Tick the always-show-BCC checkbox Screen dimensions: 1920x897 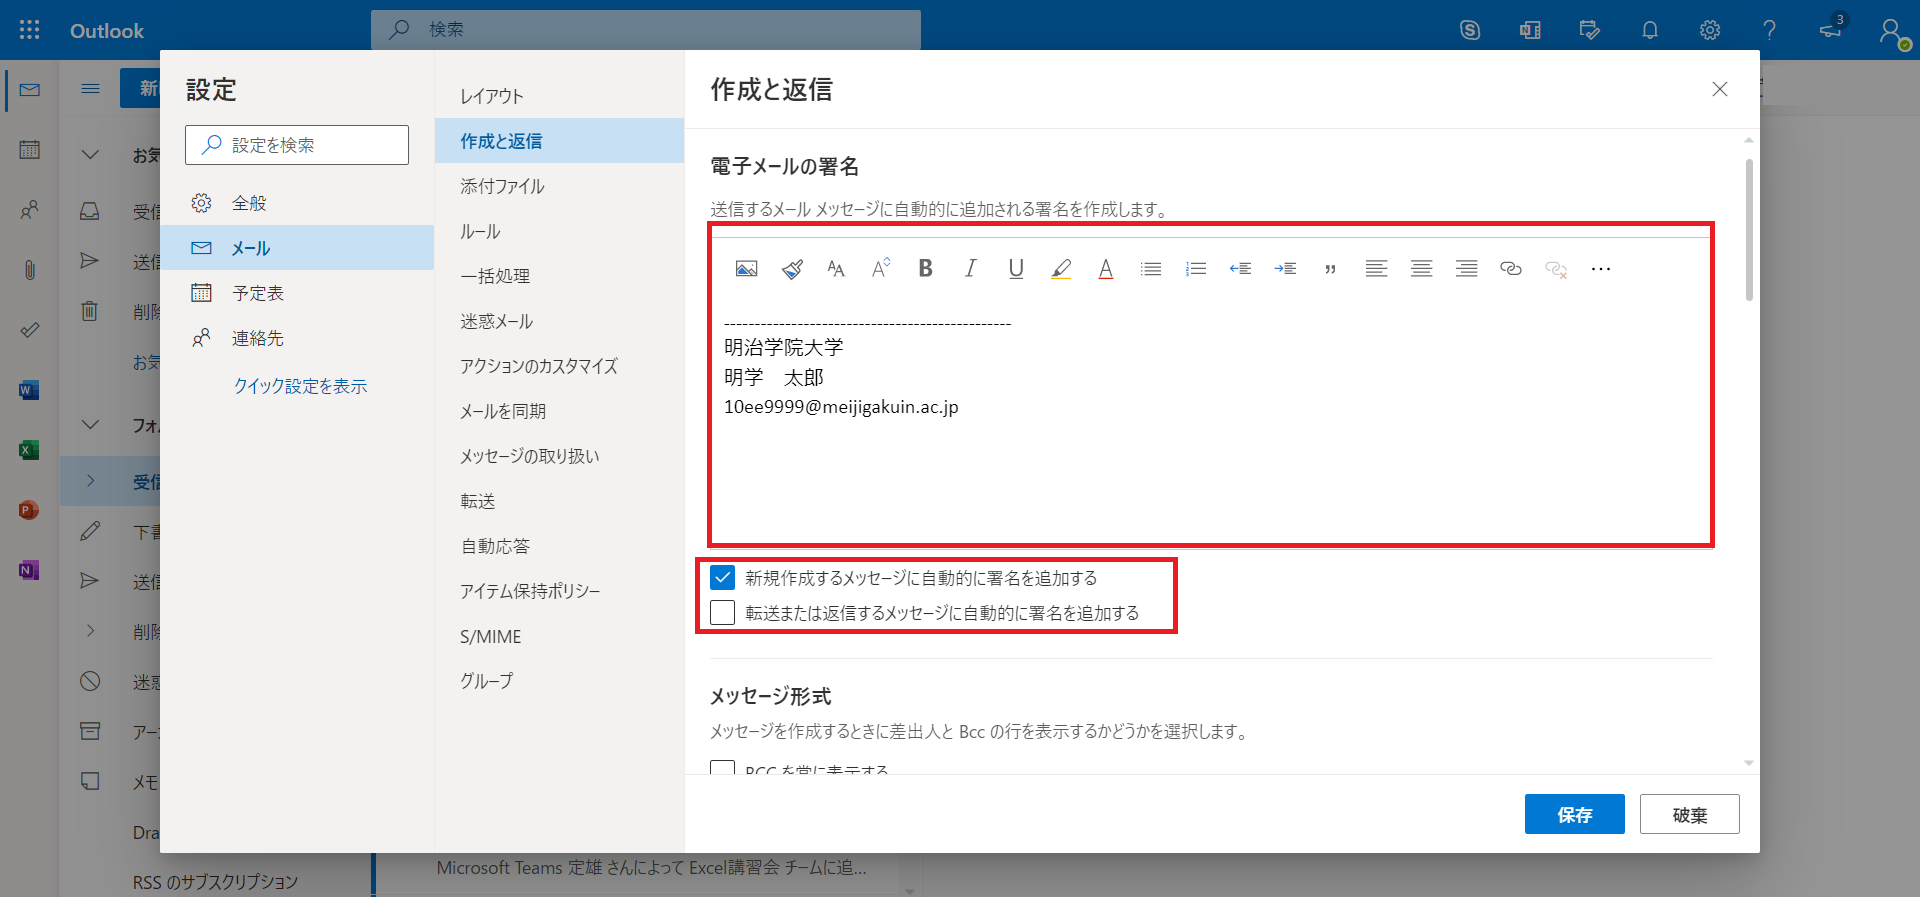(722, 769)
